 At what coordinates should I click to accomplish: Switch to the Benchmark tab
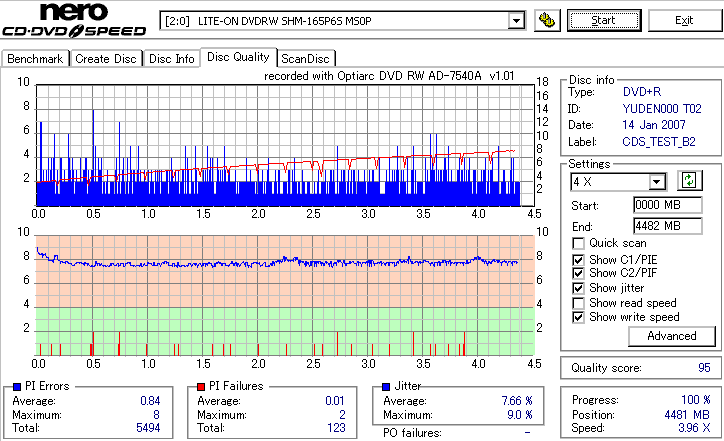(35, 59)
